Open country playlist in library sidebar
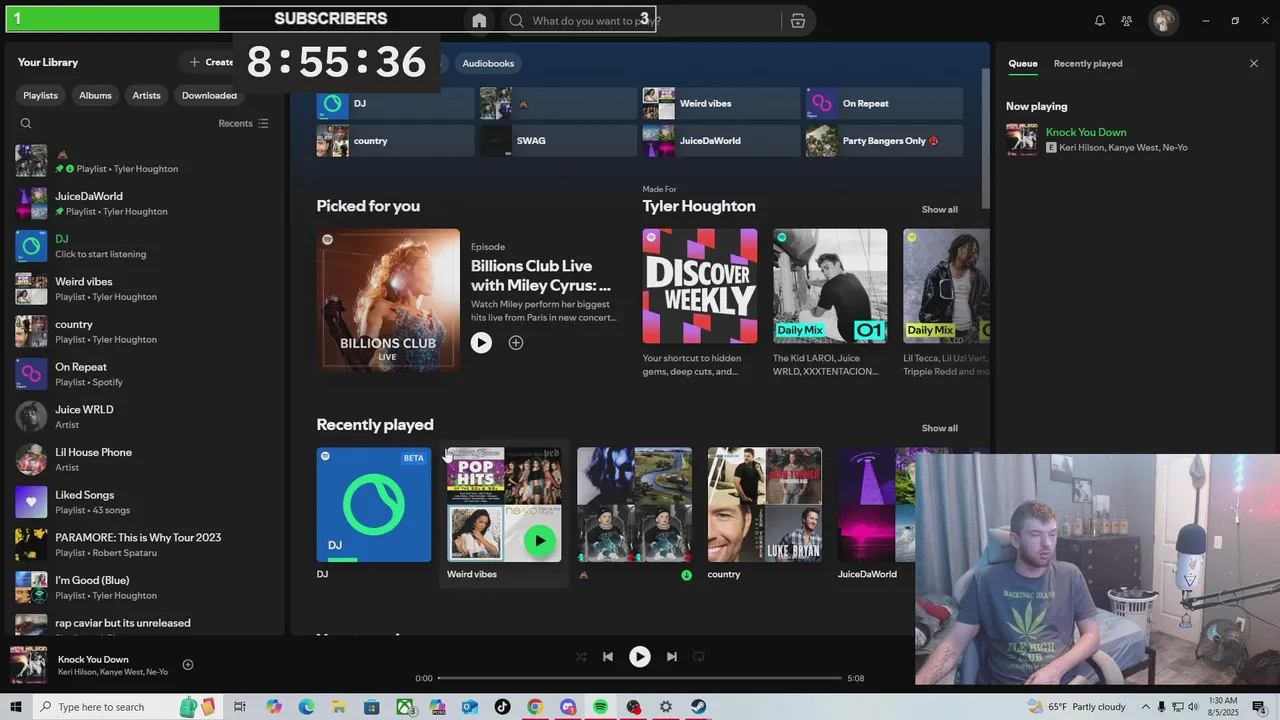Image resolution: width=1280 pixels, height=720 pixels. click(x=144, y=331)
